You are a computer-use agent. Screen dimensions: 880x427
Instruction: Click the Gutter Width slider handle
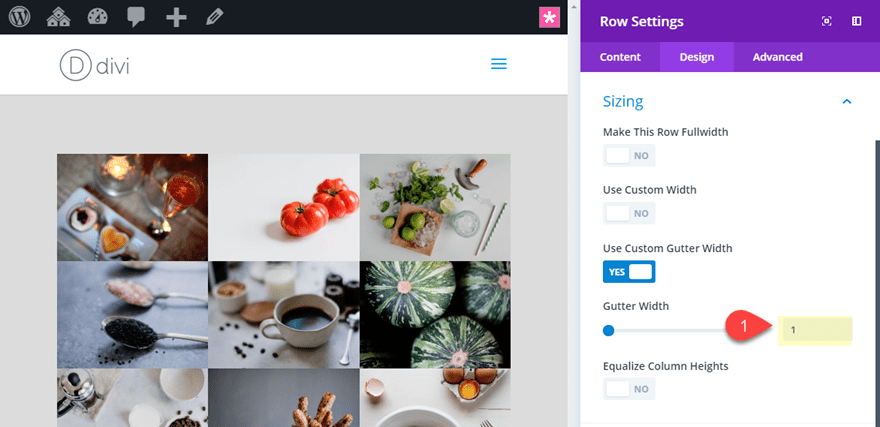tap(608, 330)
